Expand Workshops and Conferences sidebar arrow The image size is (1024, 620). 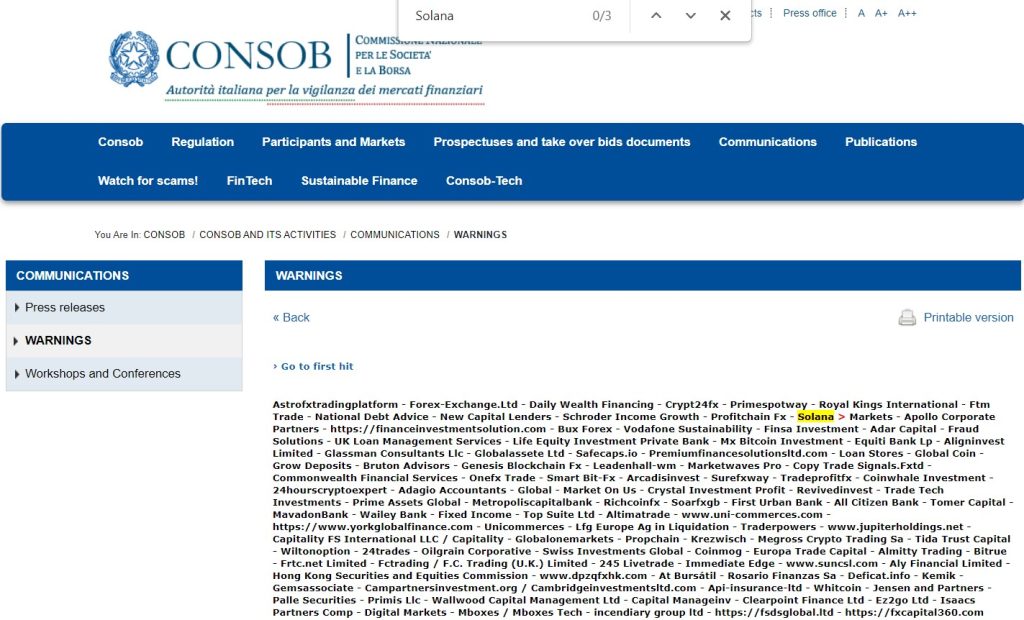click(16, 374)
